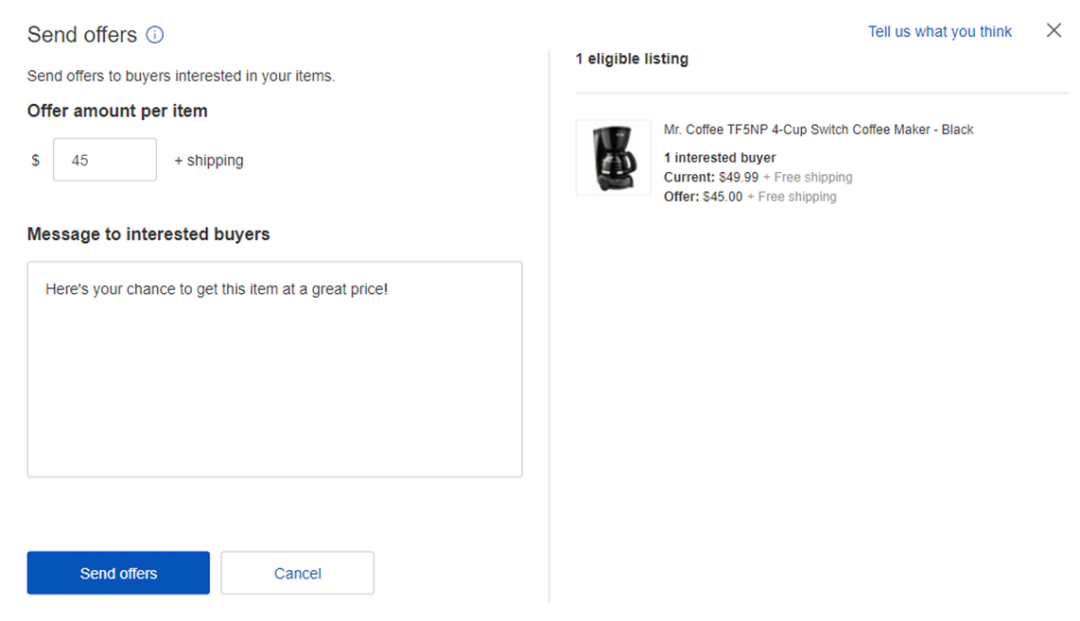Screen dimensions: 1080x621
Task: Click the Send offers dialog title
Action: pos(82,35)
